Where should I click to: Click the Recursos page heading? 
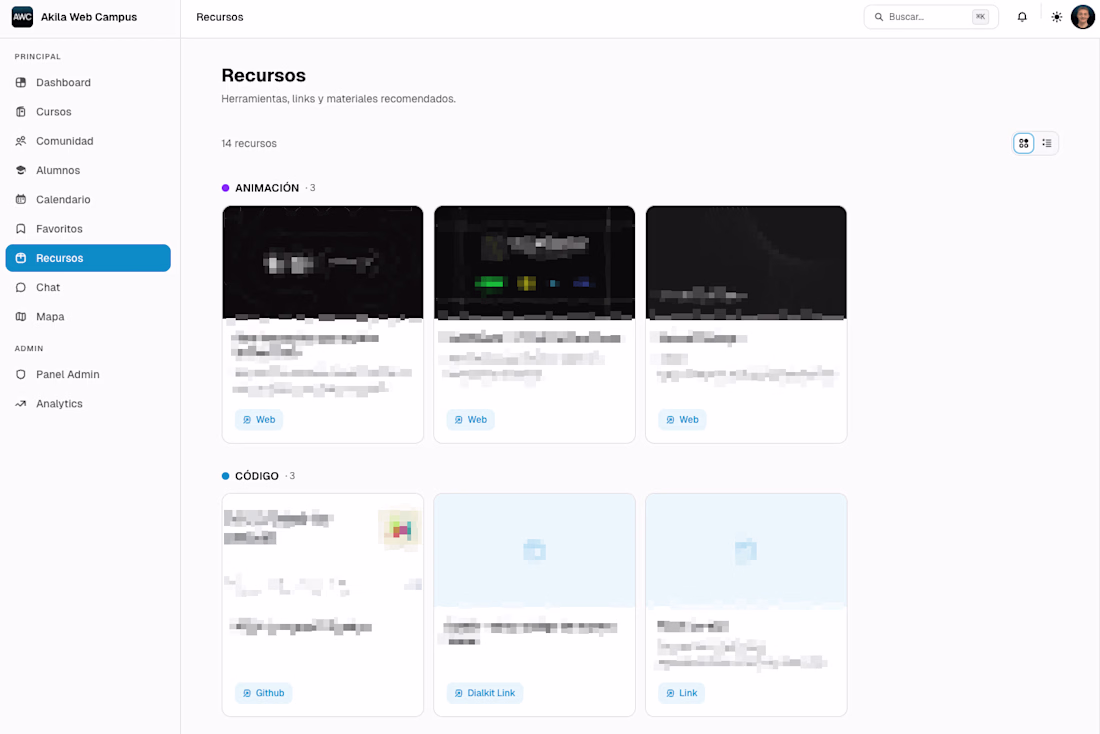pyautogui.click(x=264, y=75)
